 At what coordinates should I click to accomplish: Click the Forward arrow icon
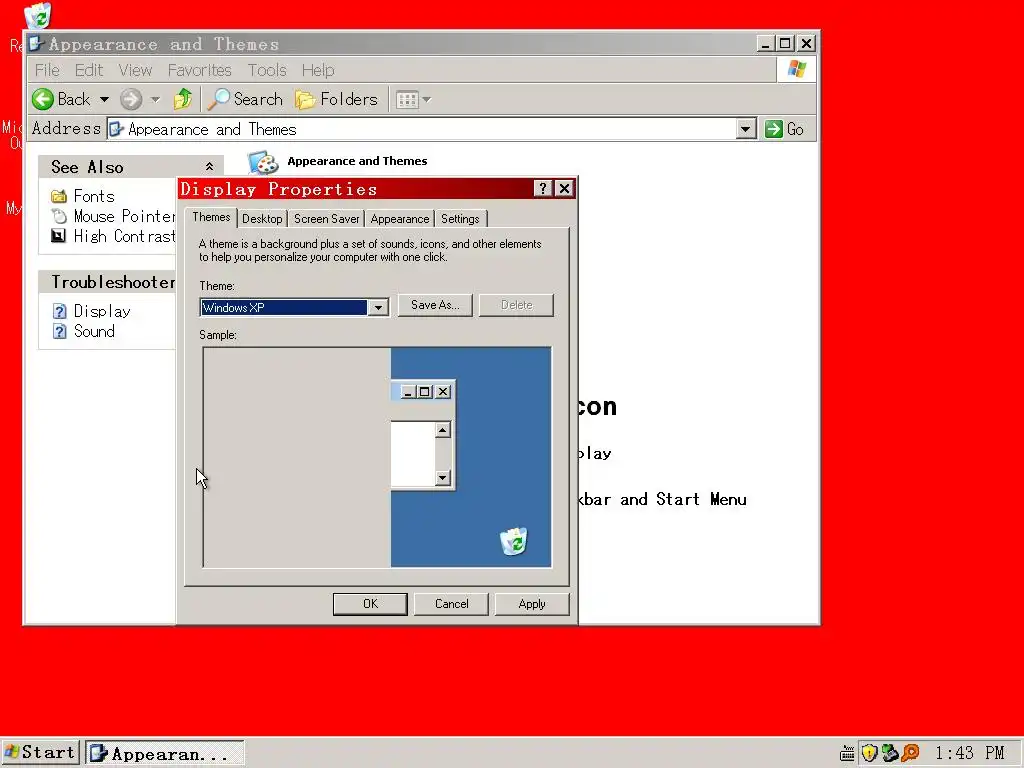click(x=131, y=99)
